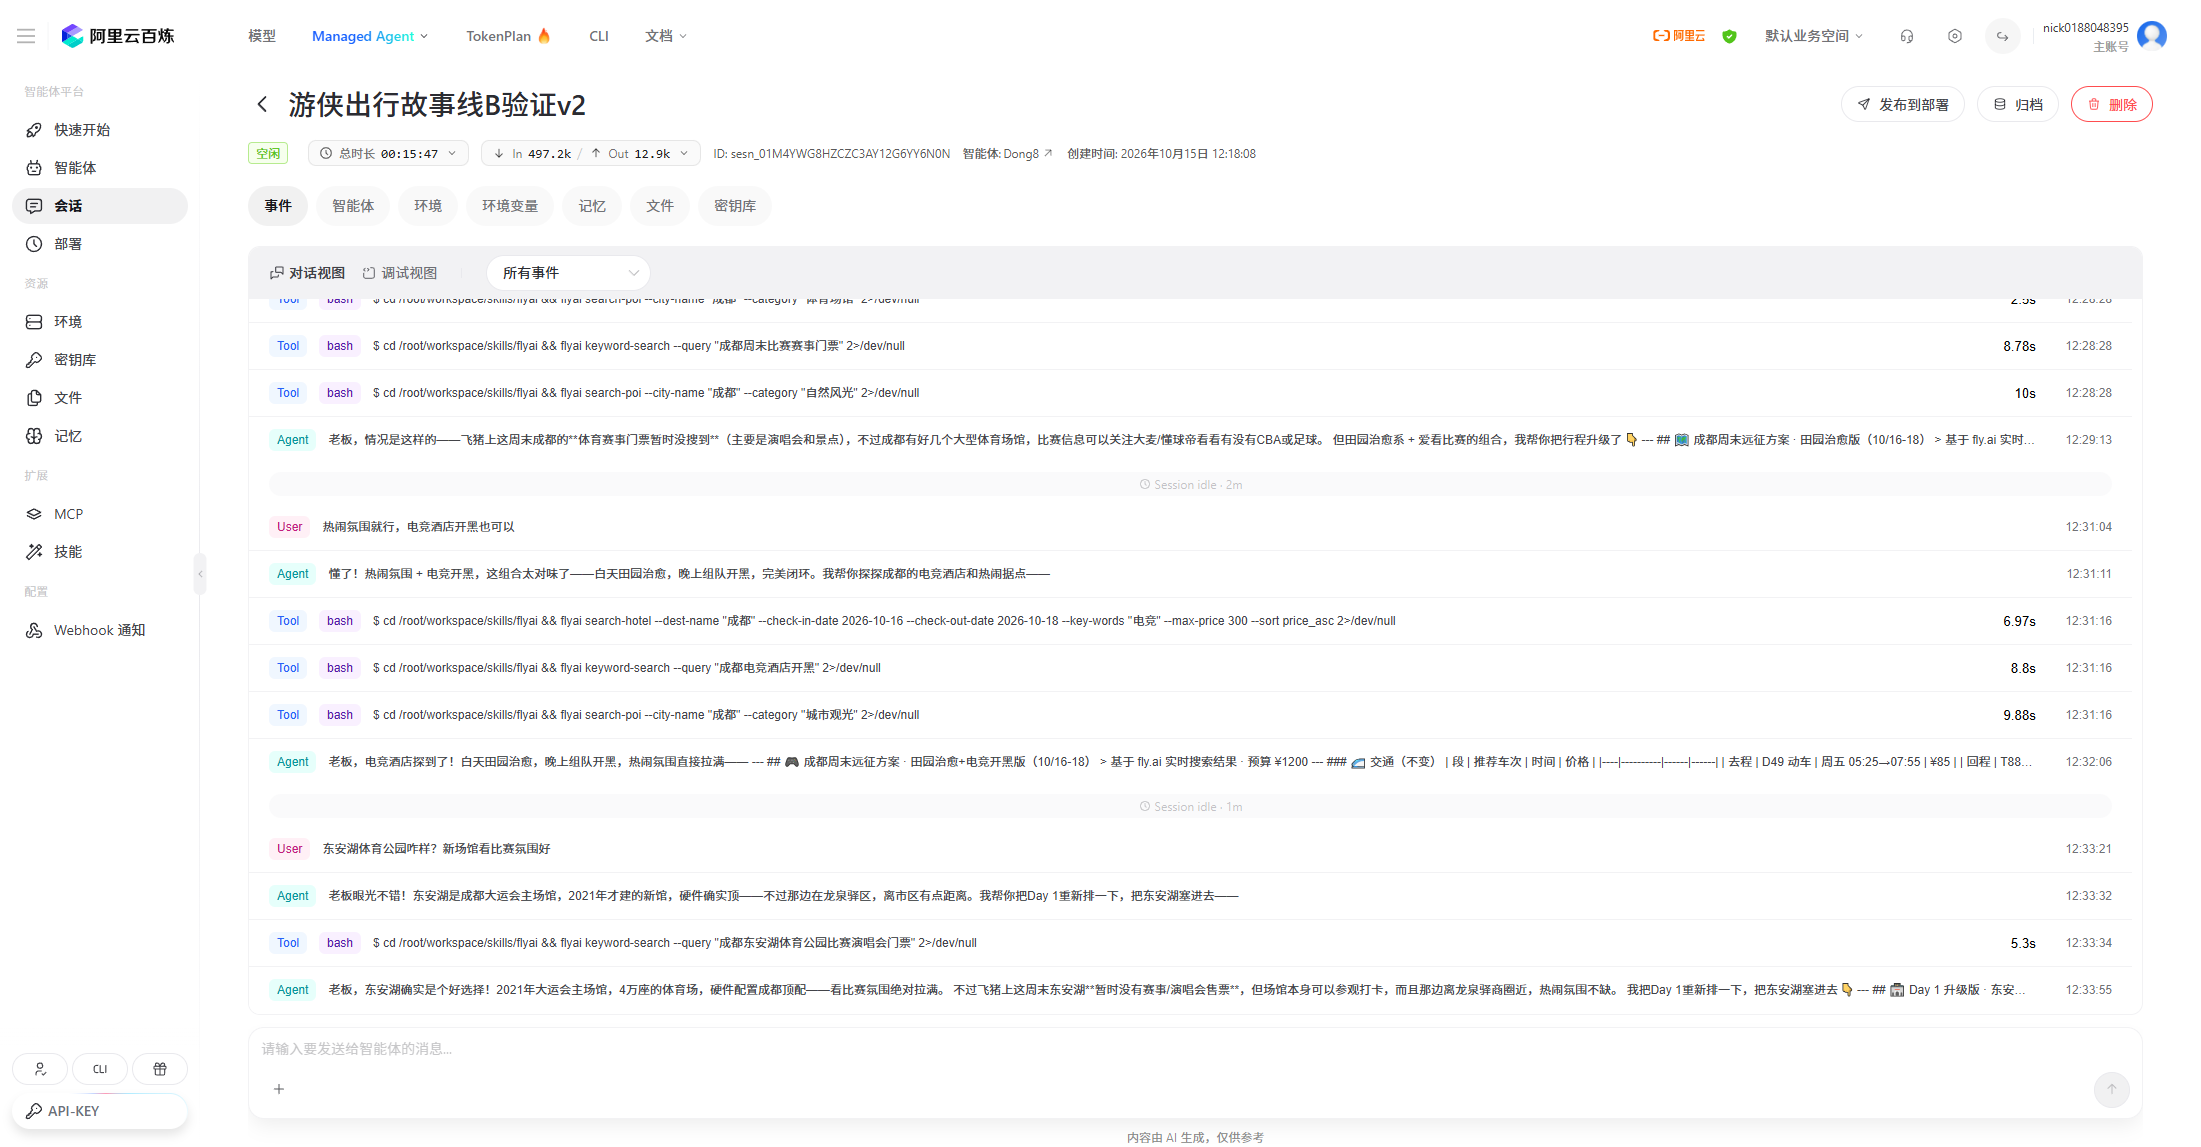Open the Dong8 agent link

click(1027, 154)
